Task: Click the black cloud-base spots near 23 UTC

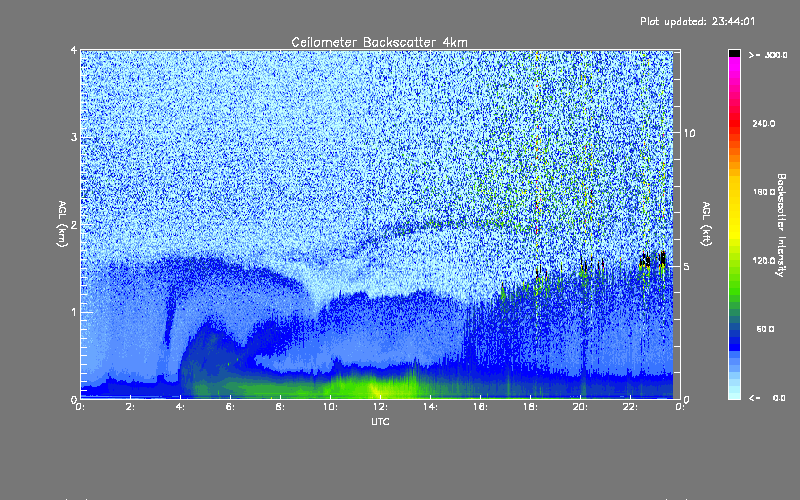Action: [x=653, y=260]
